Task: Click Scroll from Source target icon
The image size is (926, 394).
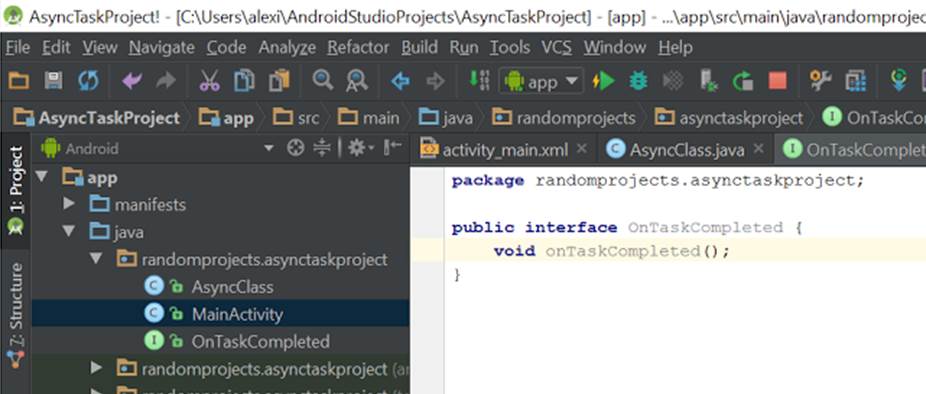Action: pyautogui.click(x=295, y=148)
